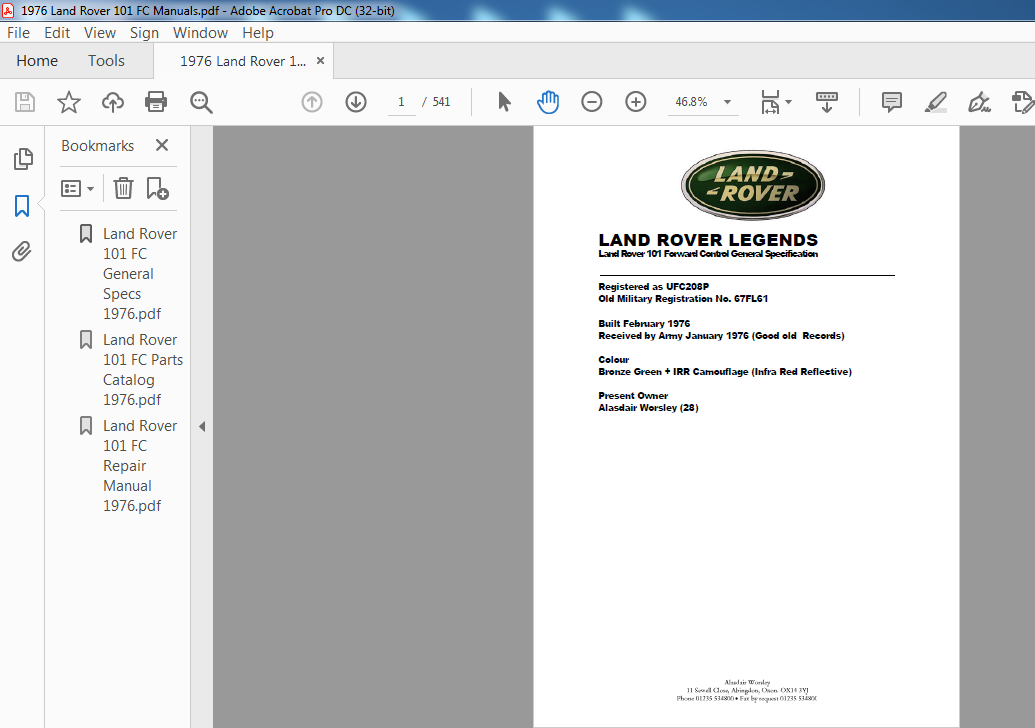Open the Sign document pen icon

click(979, 102)
